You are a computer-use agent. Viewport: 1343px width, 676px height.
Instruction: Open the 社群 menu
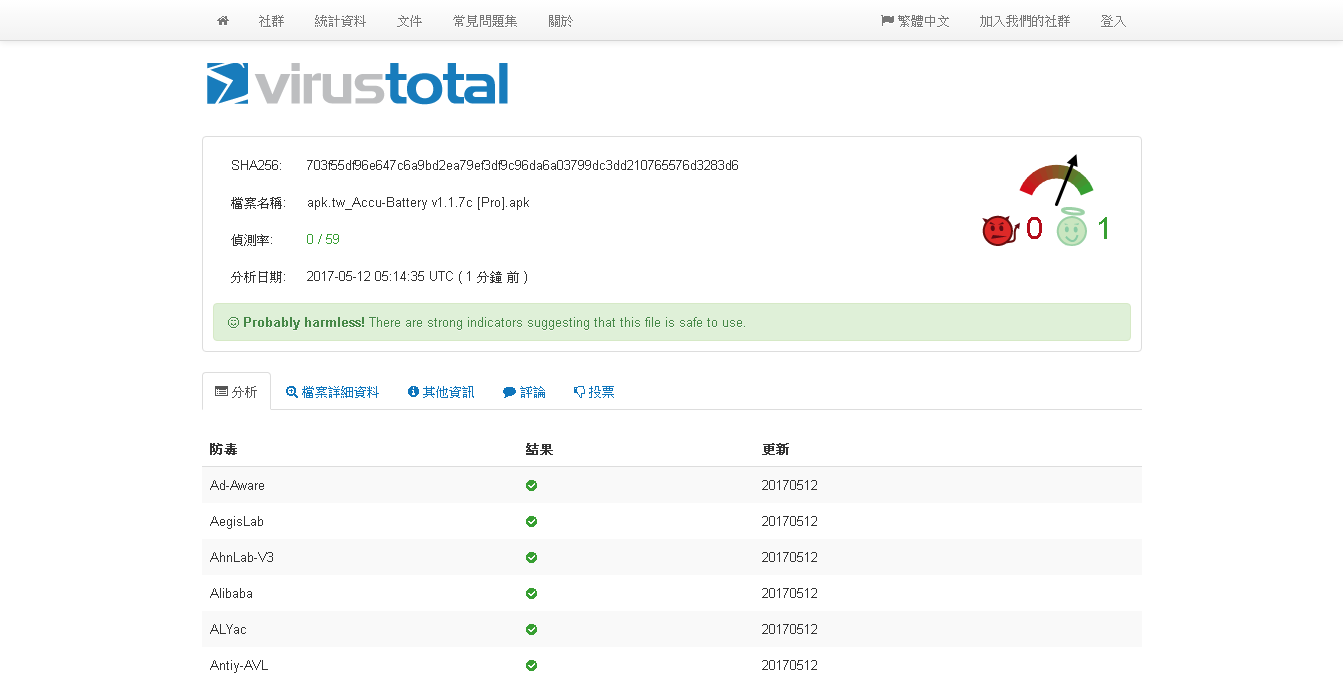pyautogui.click(x=271, y=21)
